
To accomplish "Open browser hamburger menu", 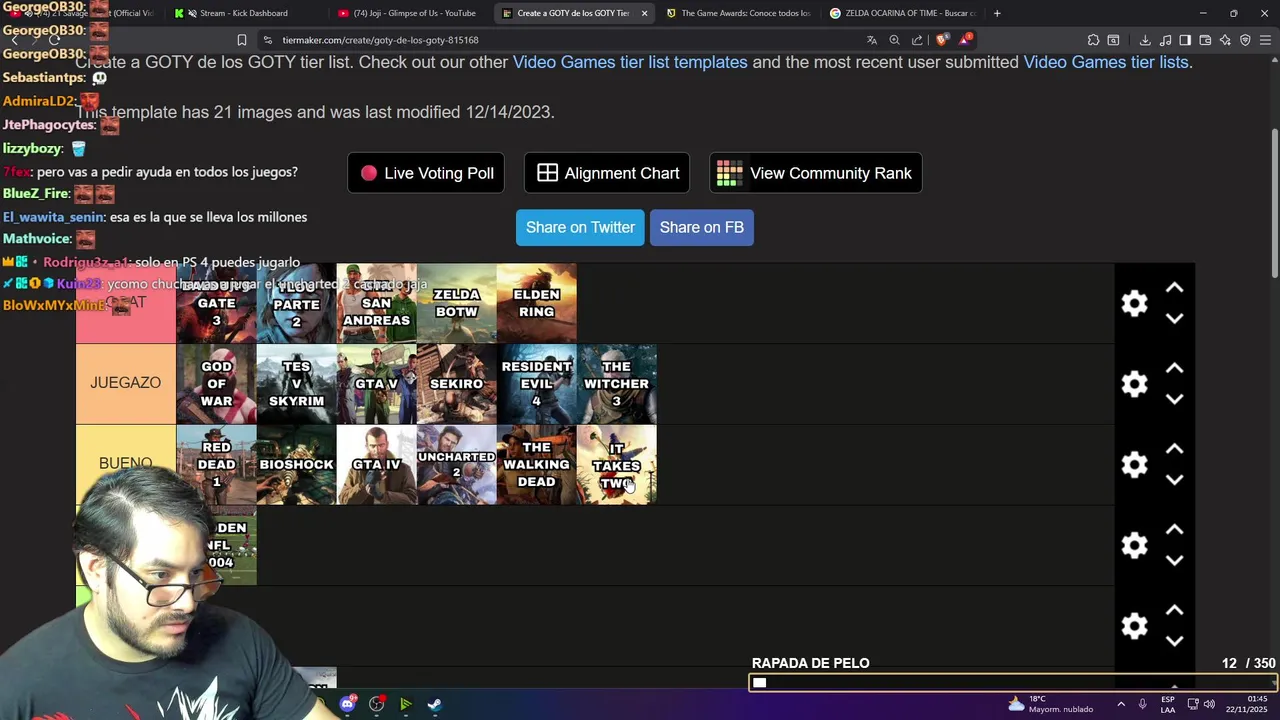I will 1265,40.
